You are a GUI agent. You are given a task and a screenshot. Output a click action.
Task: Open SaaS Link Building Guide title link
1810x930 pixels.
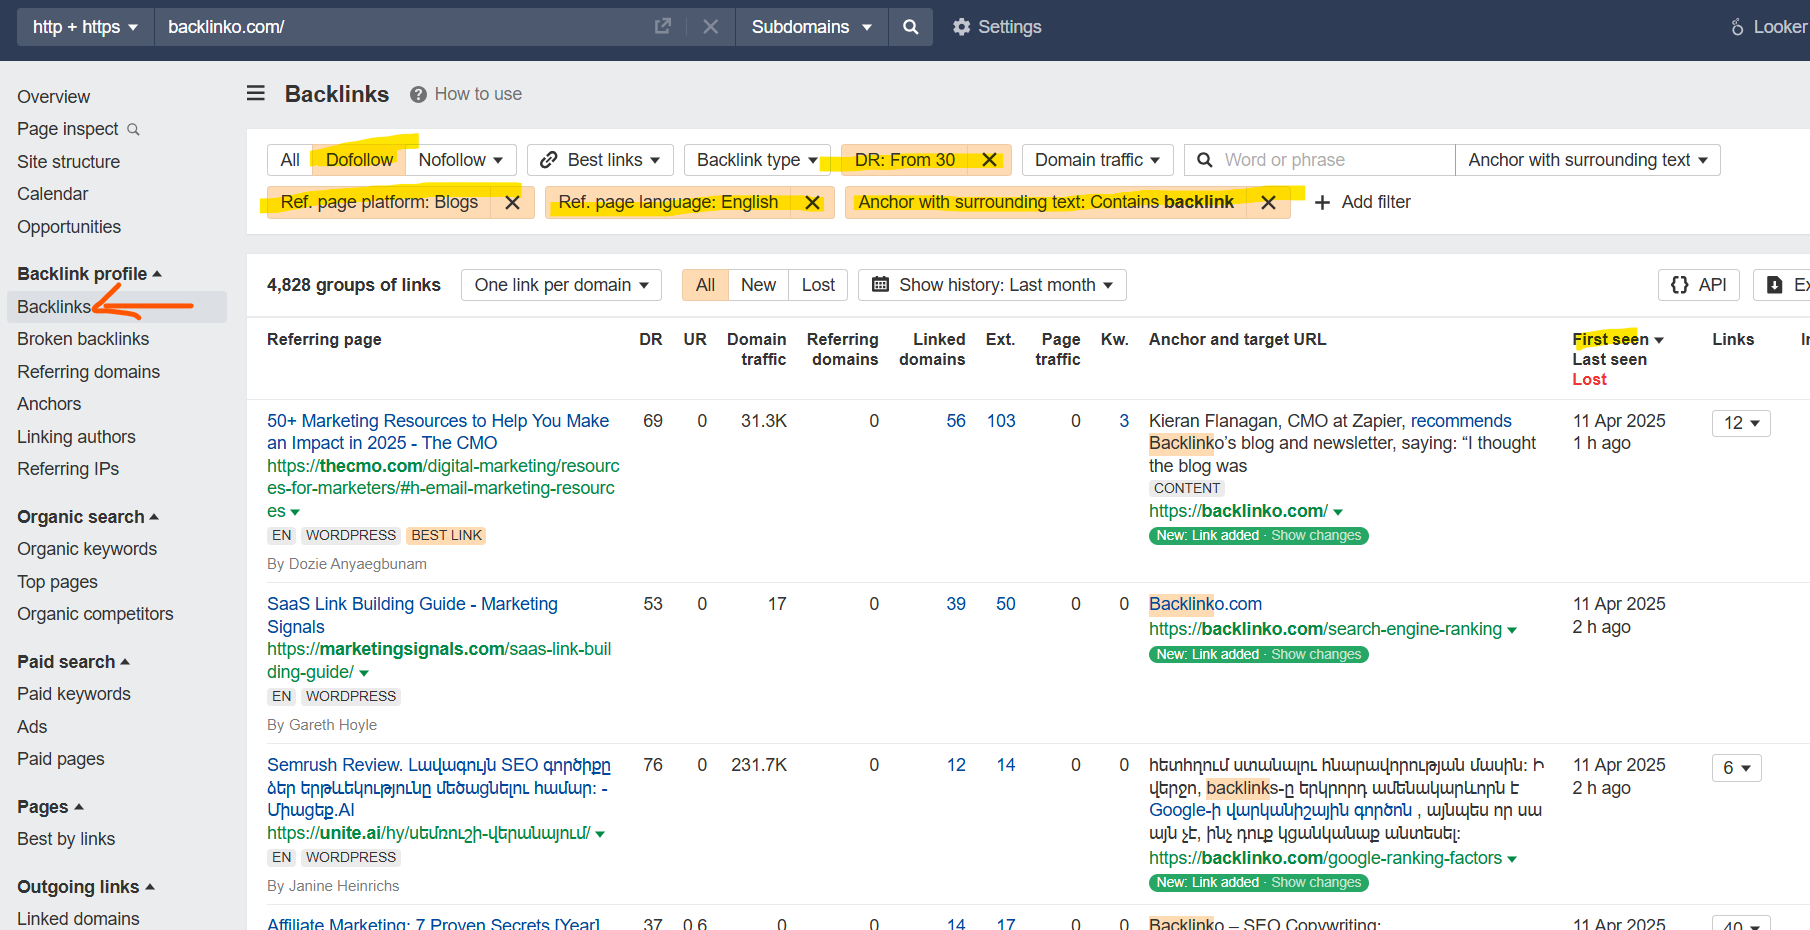point(412,615)
